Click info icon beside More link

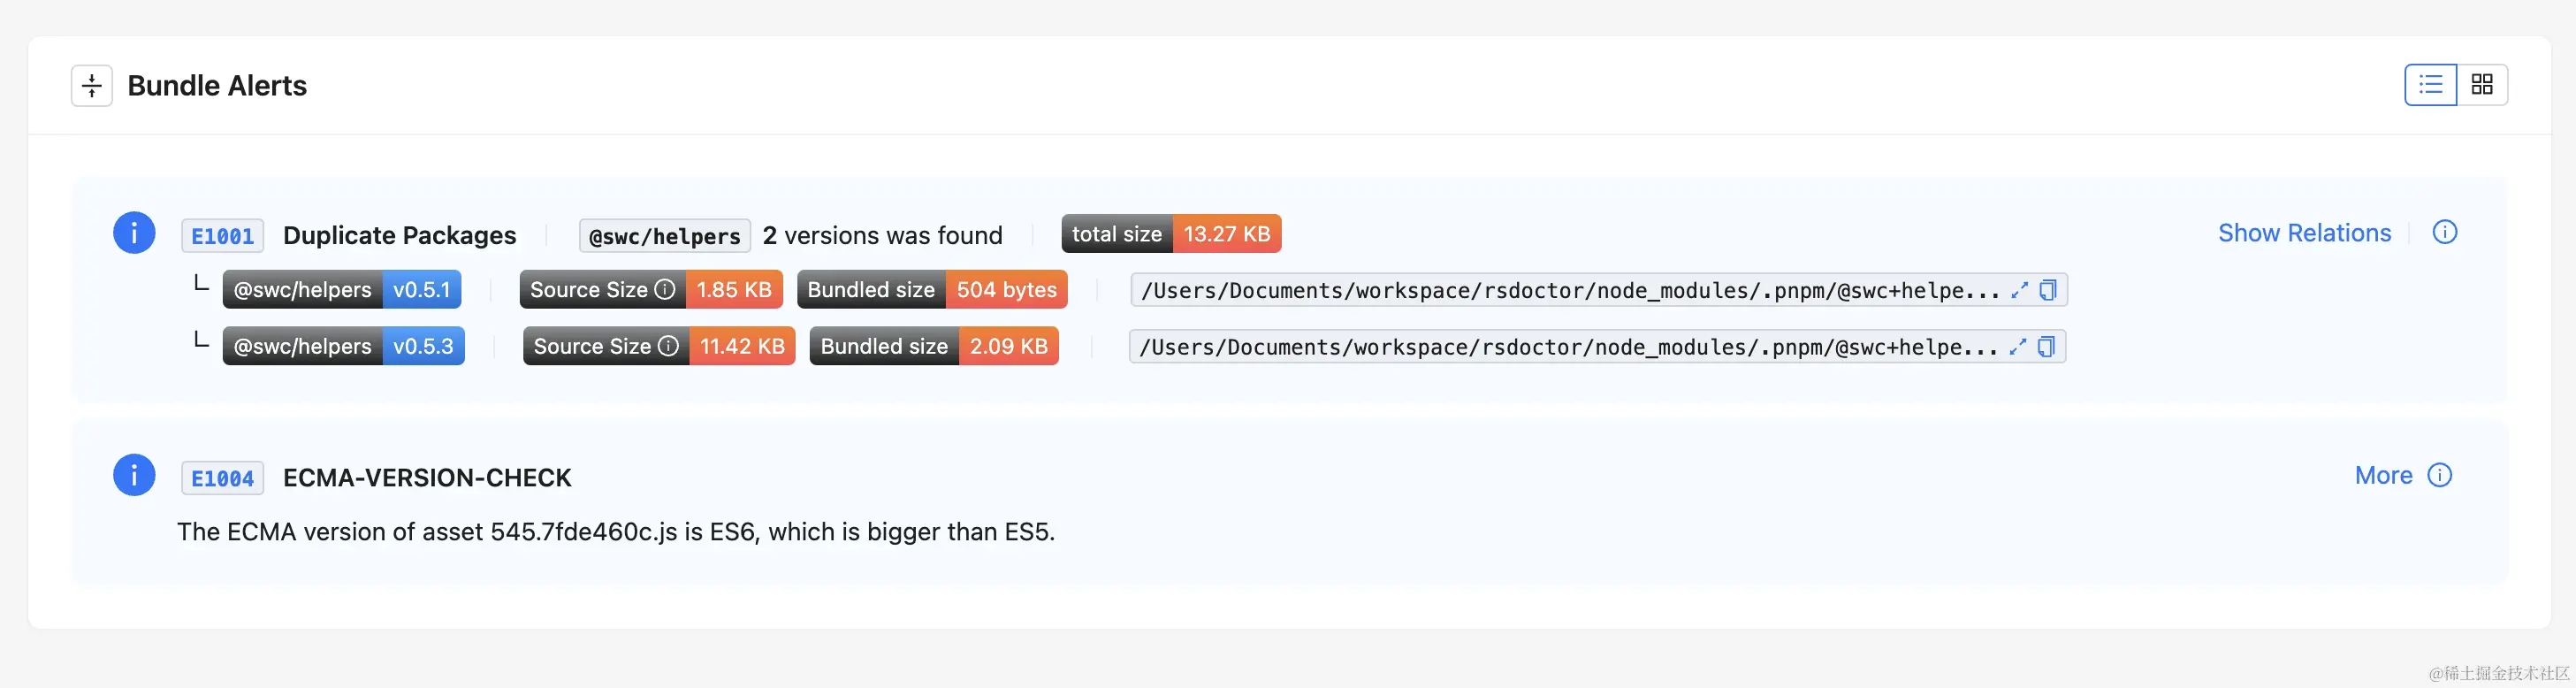pyautogui.click(x=2440, y=475)
